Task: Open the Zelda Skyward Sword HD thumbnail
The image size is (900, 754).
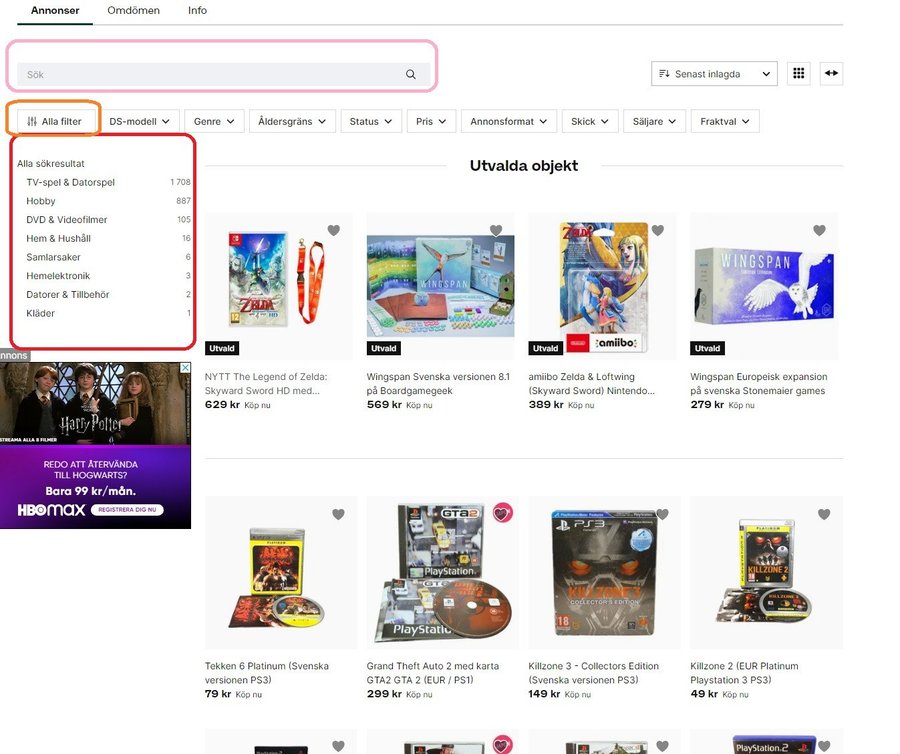Action: (278, 286)
